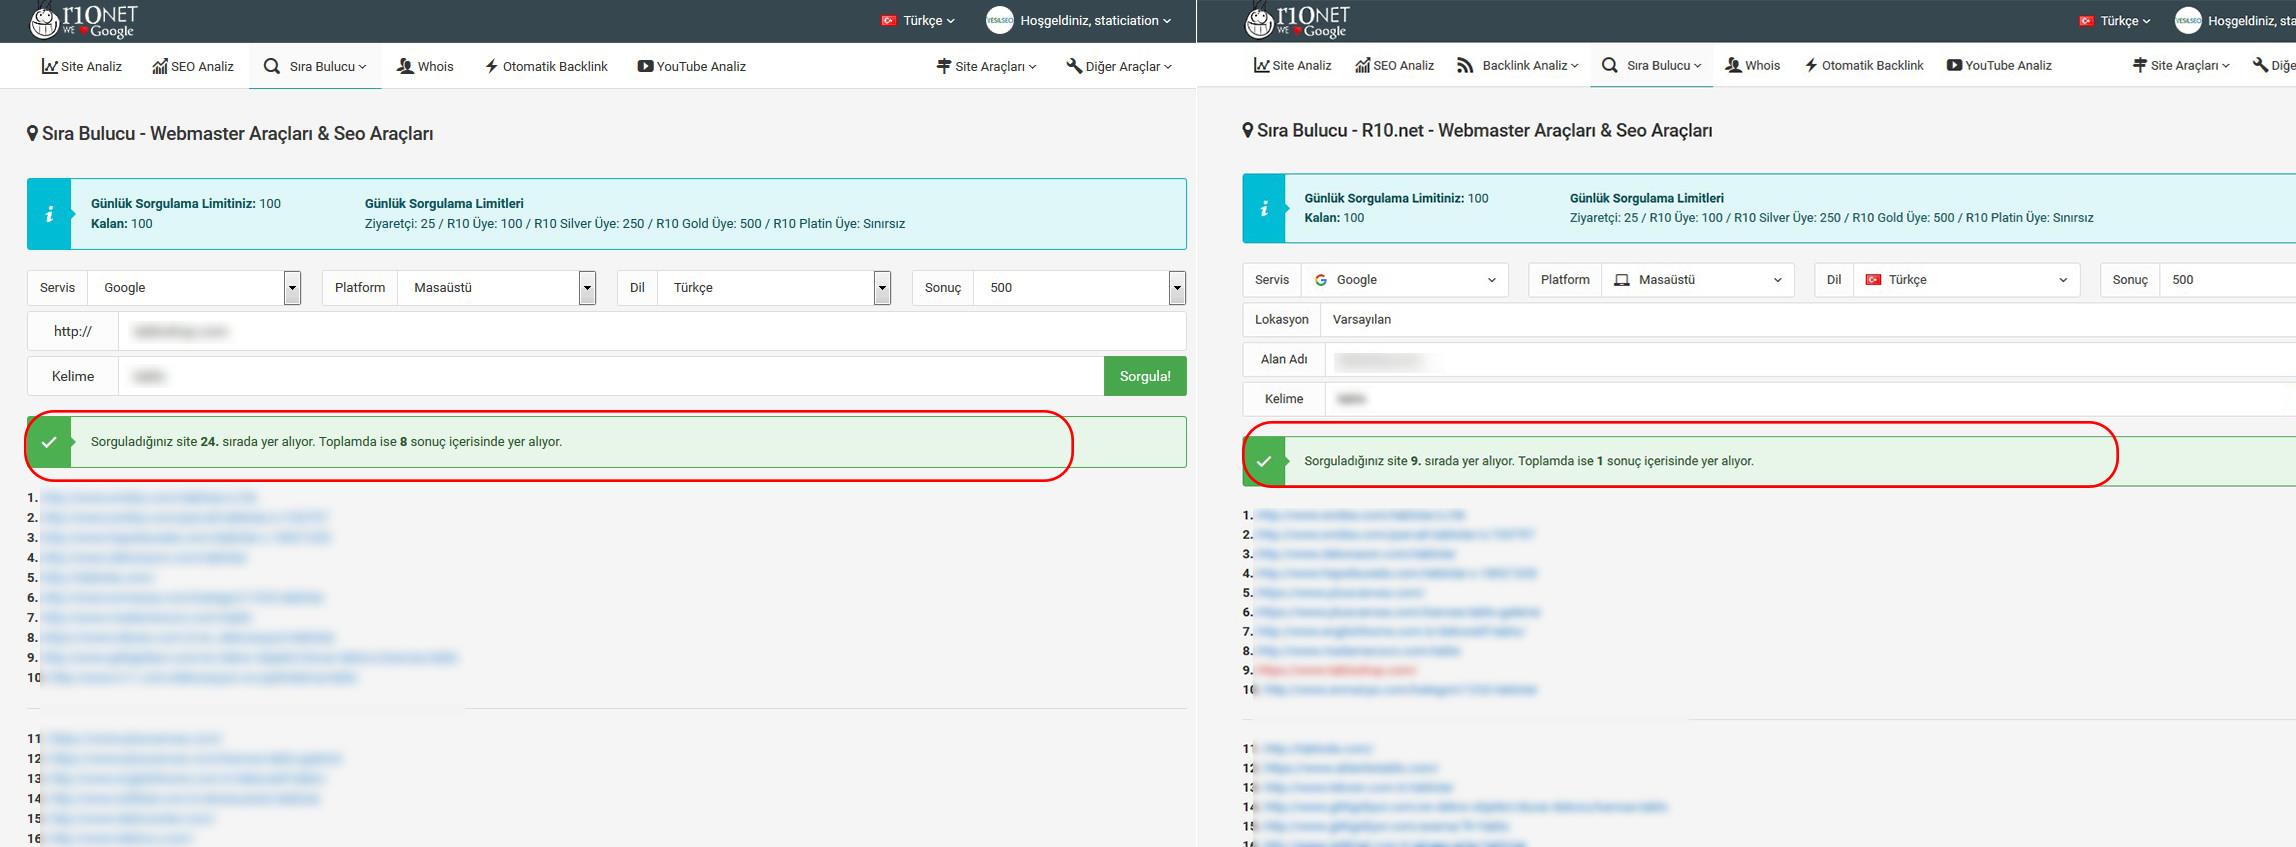
Task: Click the '24. sırada yer alıyor' result message
Action: coord(326,442)
